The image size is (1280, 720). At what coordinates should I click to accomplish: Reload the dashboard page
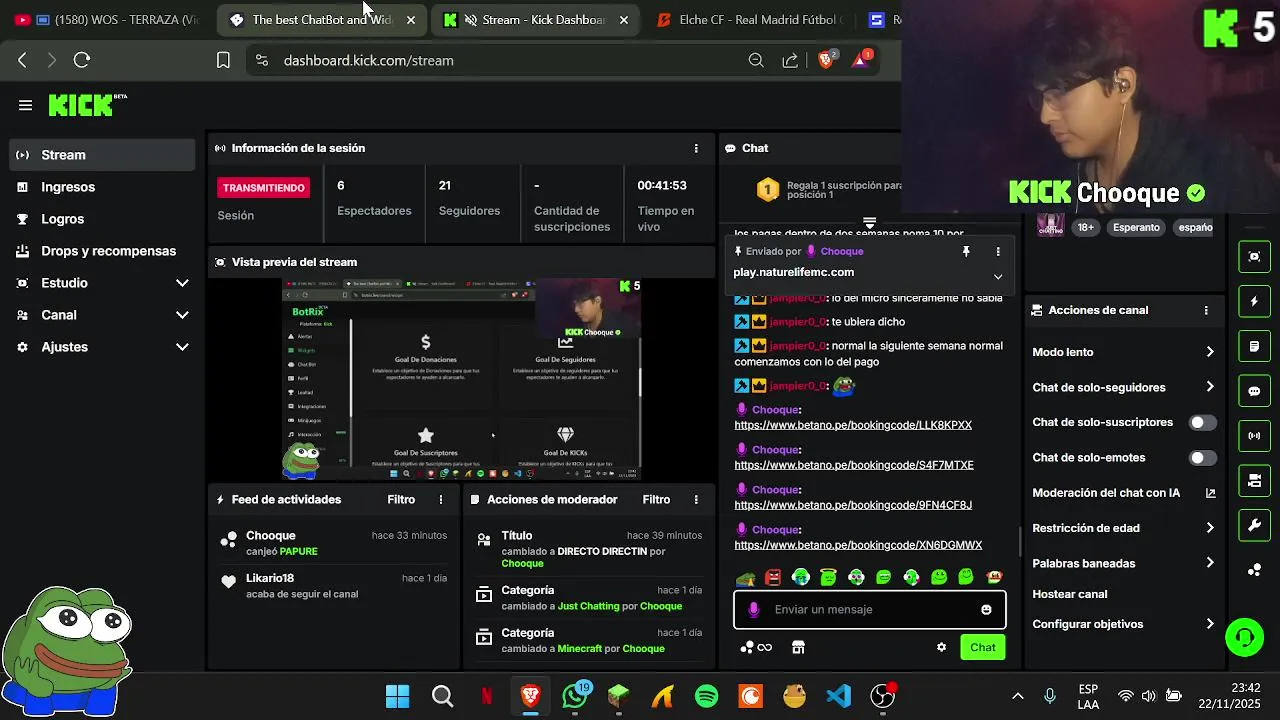(82, 60)
